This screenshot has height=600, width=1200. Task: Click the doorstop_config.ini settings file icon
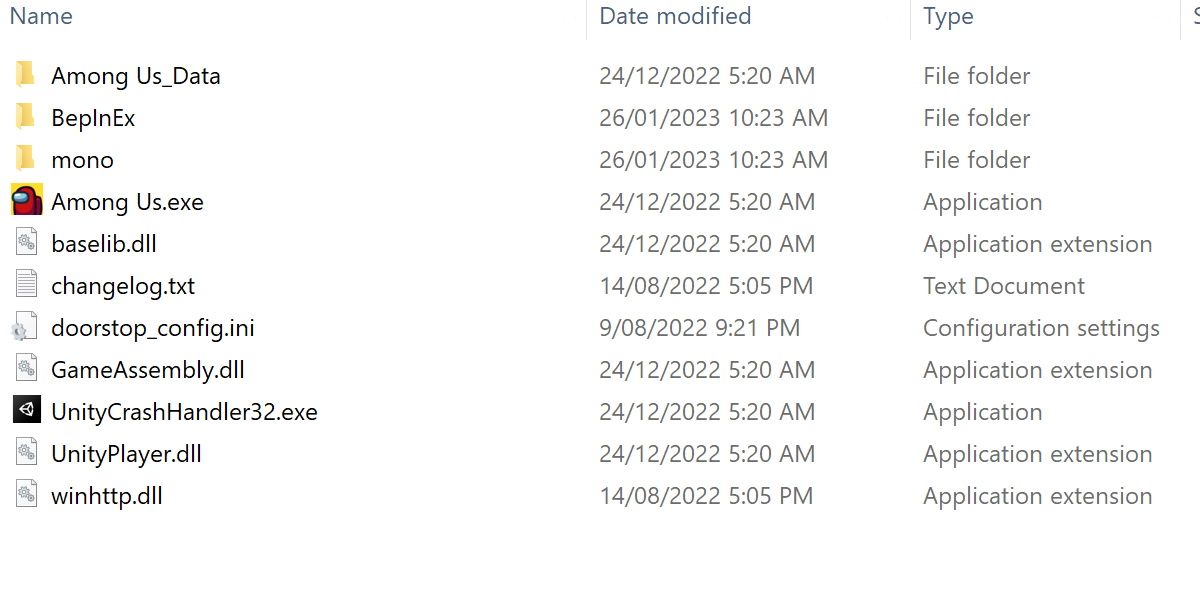24,328
